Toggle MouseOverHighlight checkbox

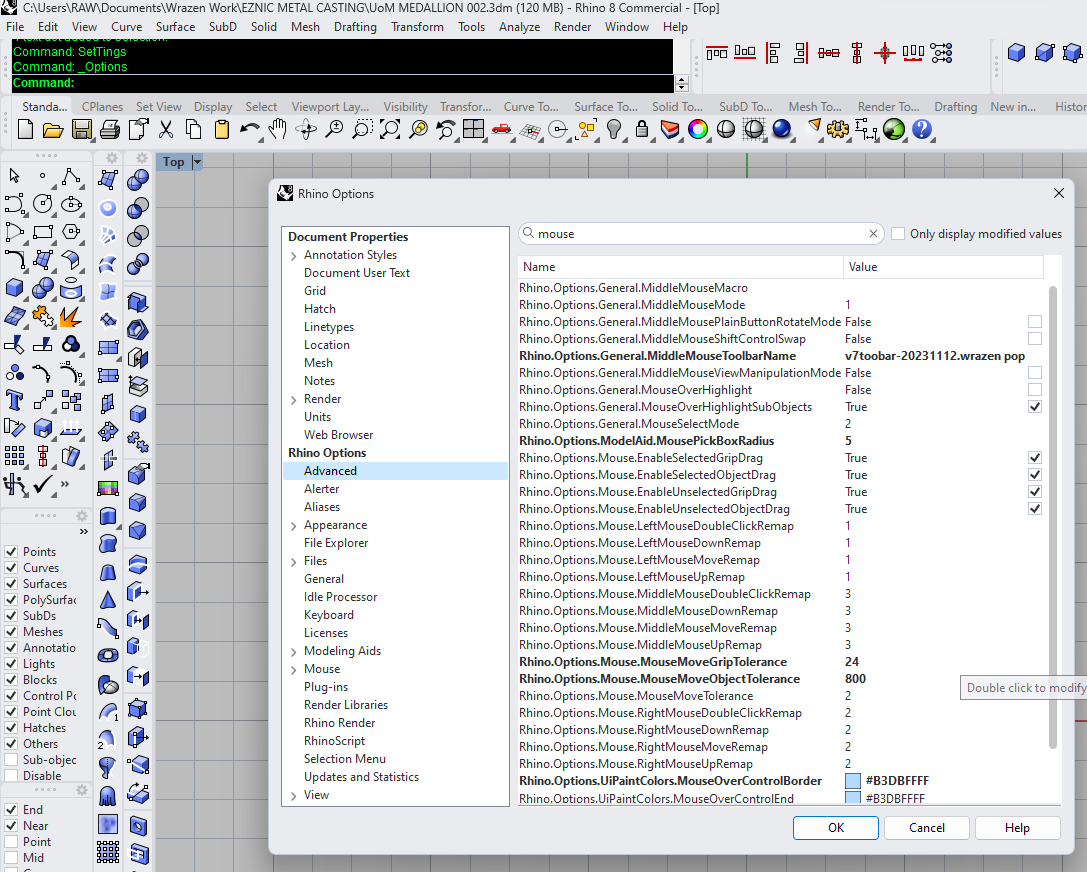[x=1035, y=390]
